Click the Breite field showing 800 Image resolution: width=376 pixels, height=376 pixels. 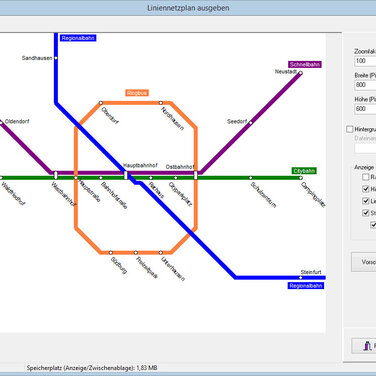pos(365,85)
